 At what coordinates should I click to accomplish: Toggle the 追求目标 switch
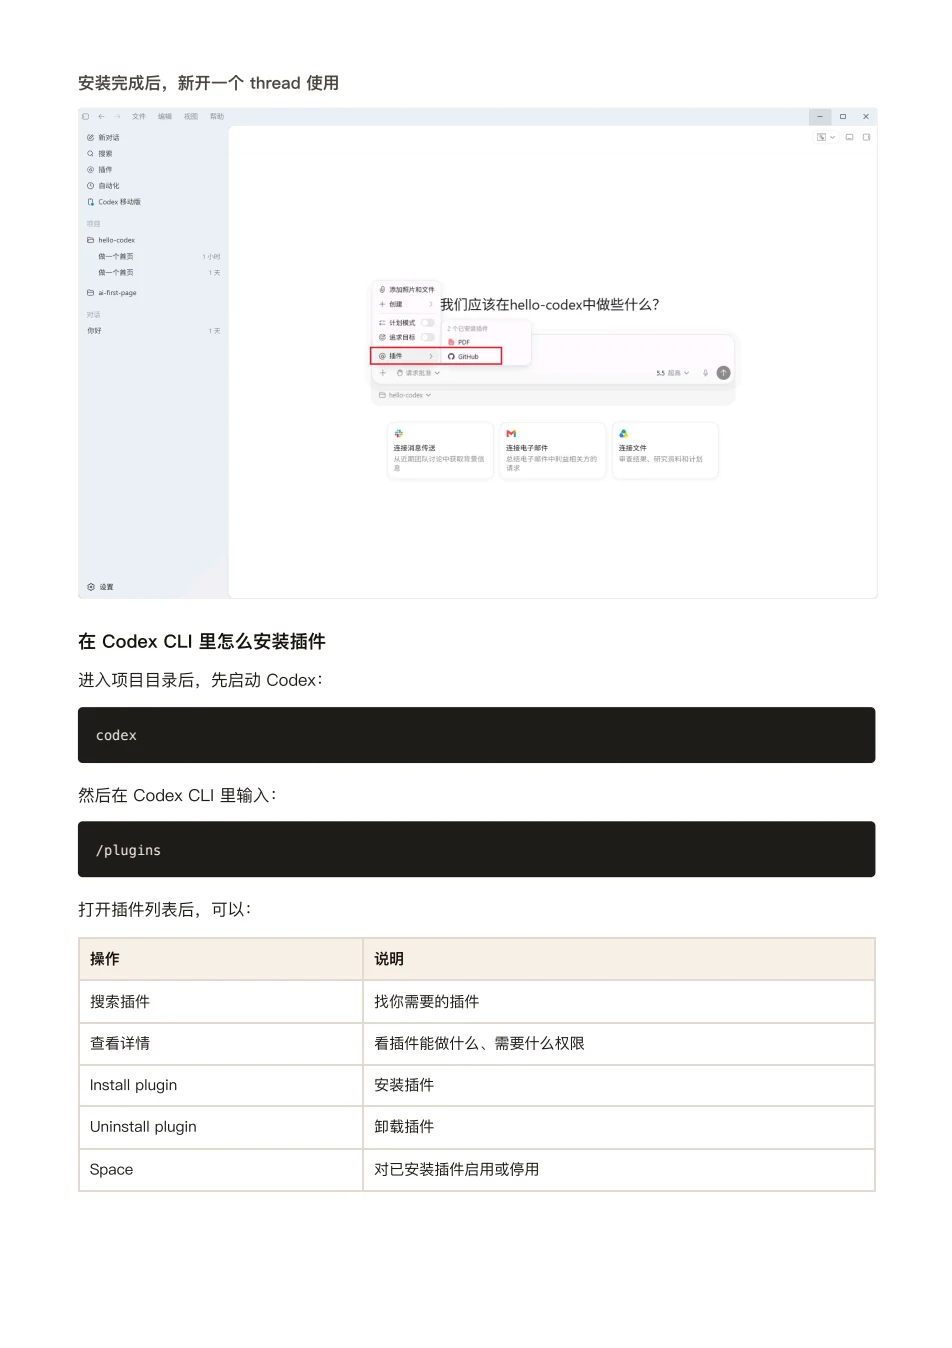coord(427,337)
